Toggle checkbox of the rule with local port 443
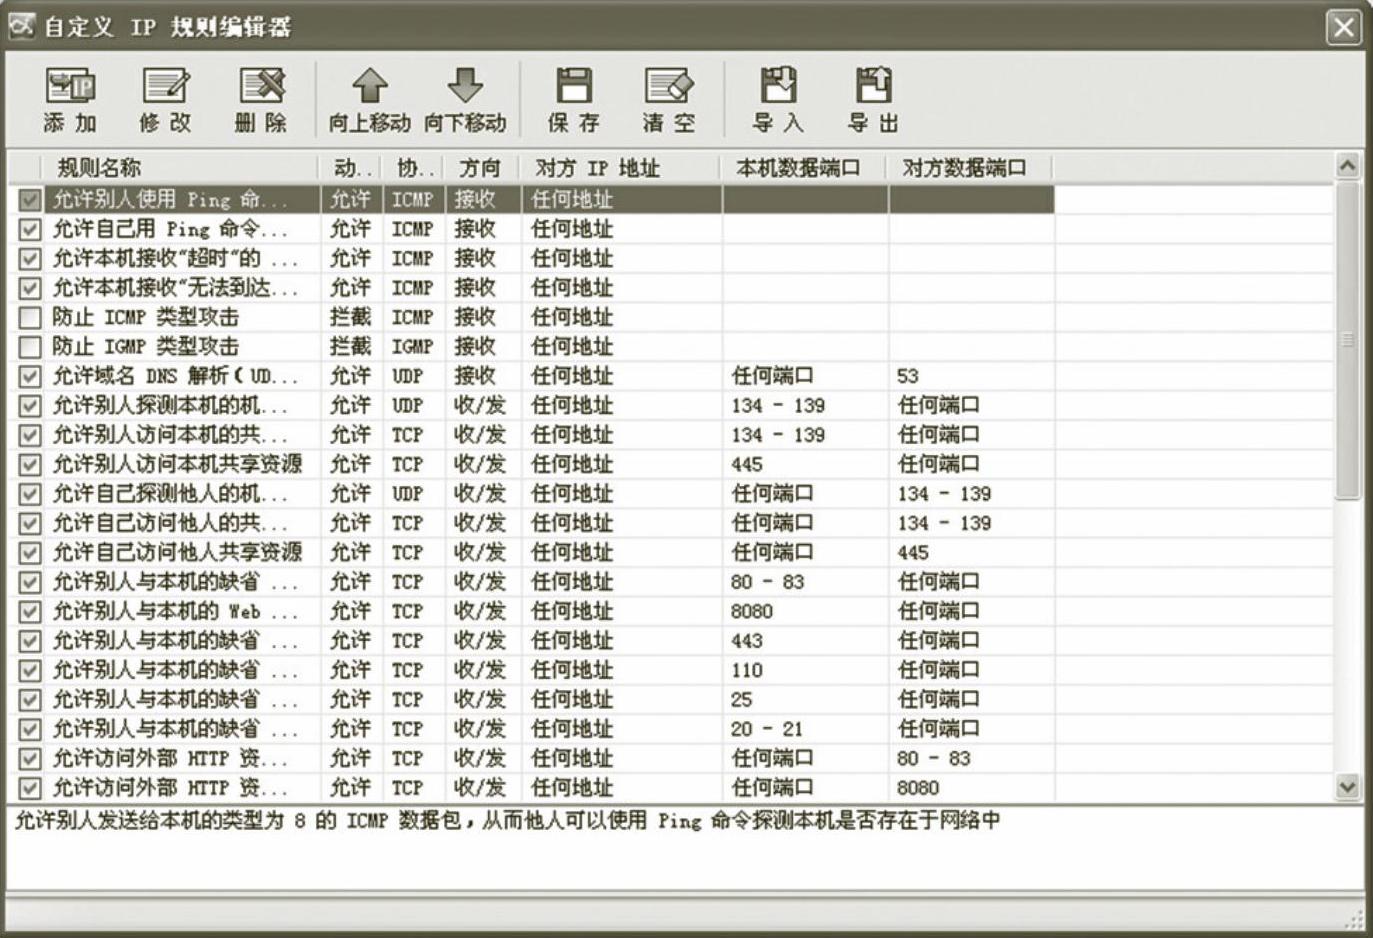This screenshot has height=938, width=1373. [30, 641]
